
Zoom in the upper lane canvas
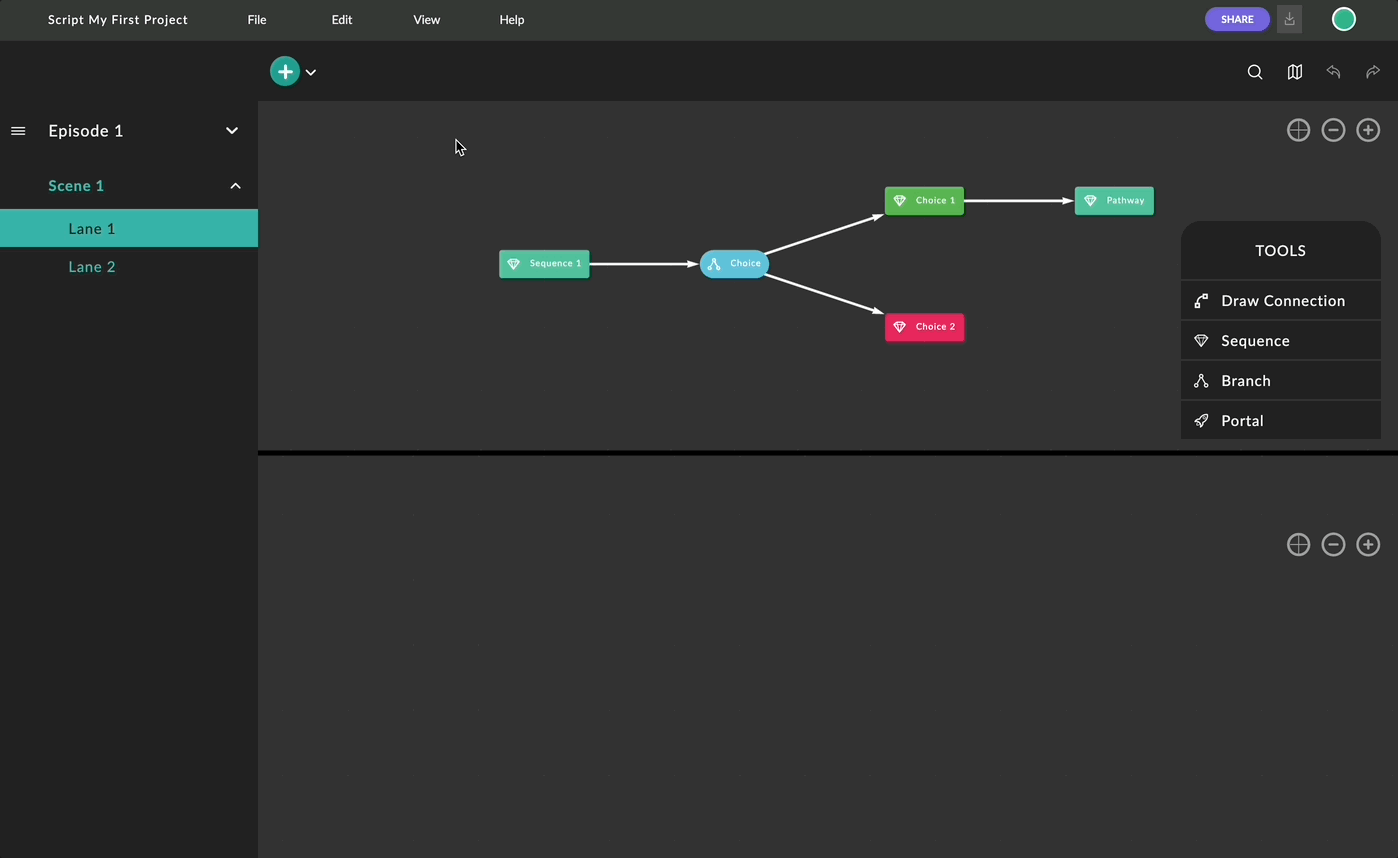click(x=1368, y=130)
